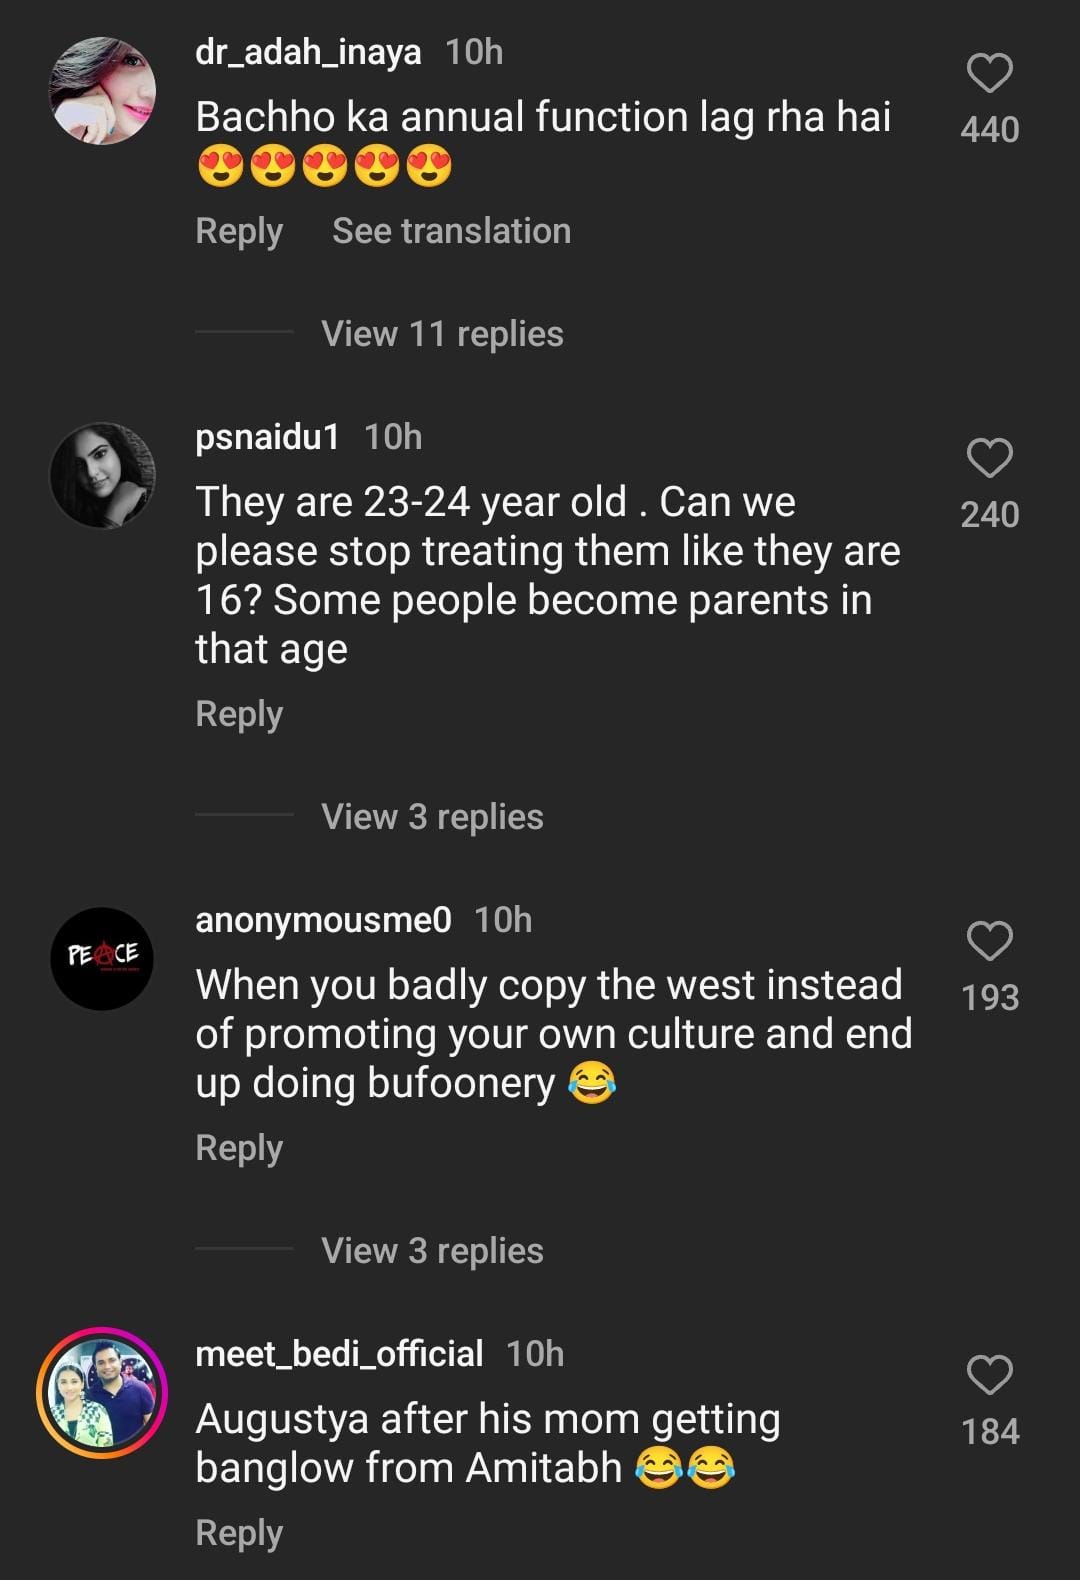Click See translation link
The height and width of the screenshot is (1580, 1080).
tap(451, 231)
